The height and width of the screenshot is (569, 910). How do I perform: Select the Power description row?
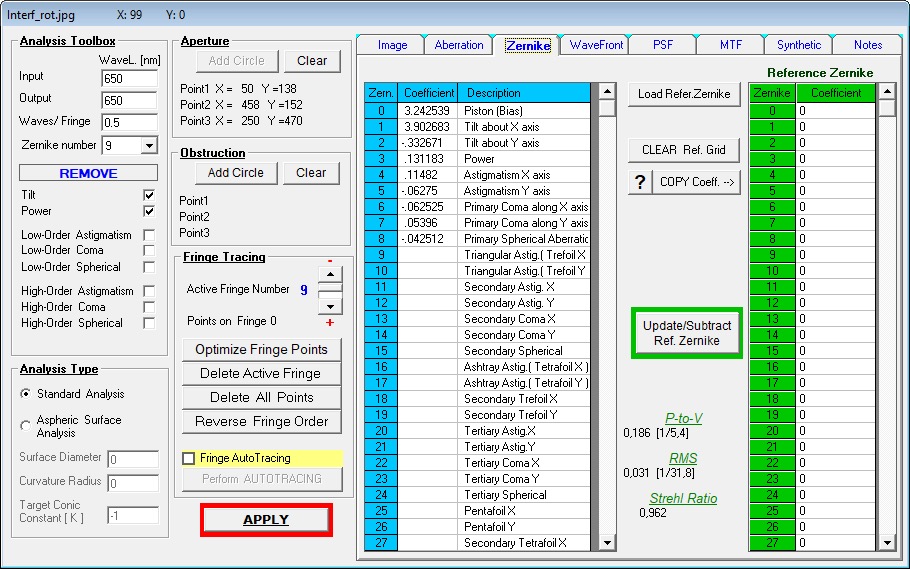point(524,159)
